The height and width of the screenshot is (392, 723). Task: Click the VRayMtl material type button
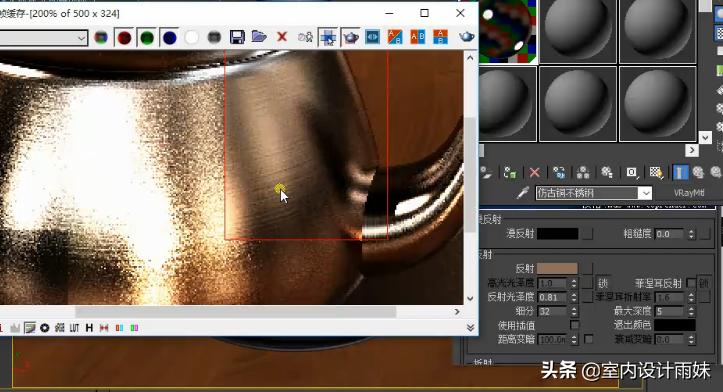[689, 193]
